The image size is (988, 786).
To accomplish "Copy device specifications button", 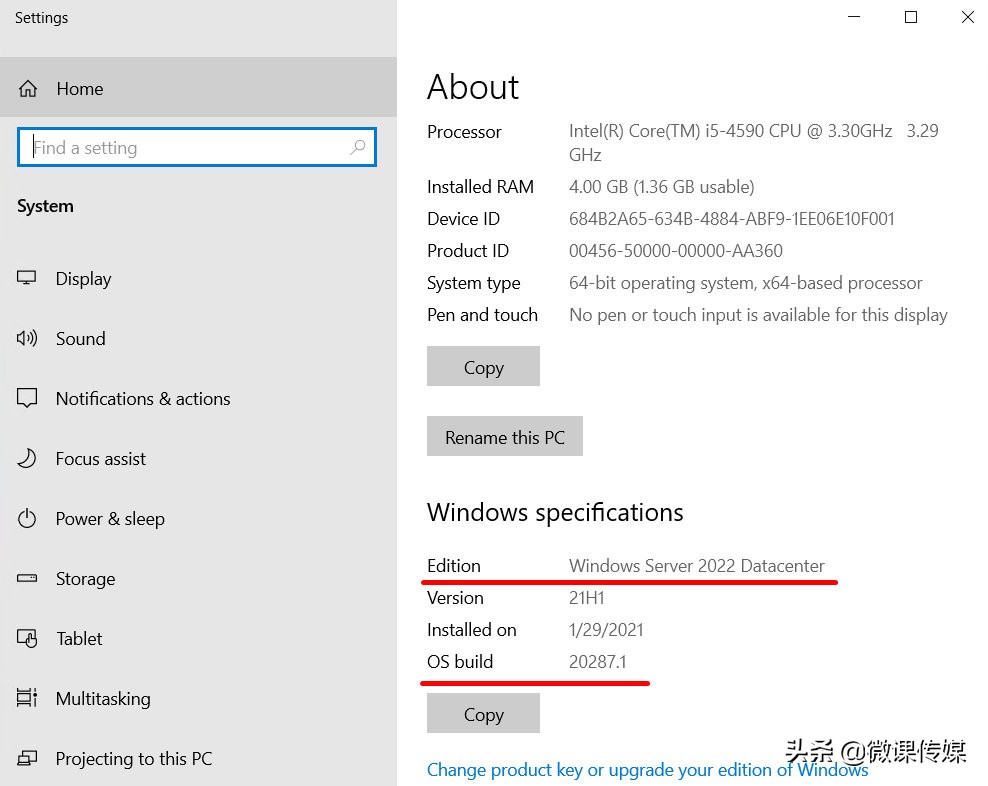I will pyautogui.click(x=483, y=366).
